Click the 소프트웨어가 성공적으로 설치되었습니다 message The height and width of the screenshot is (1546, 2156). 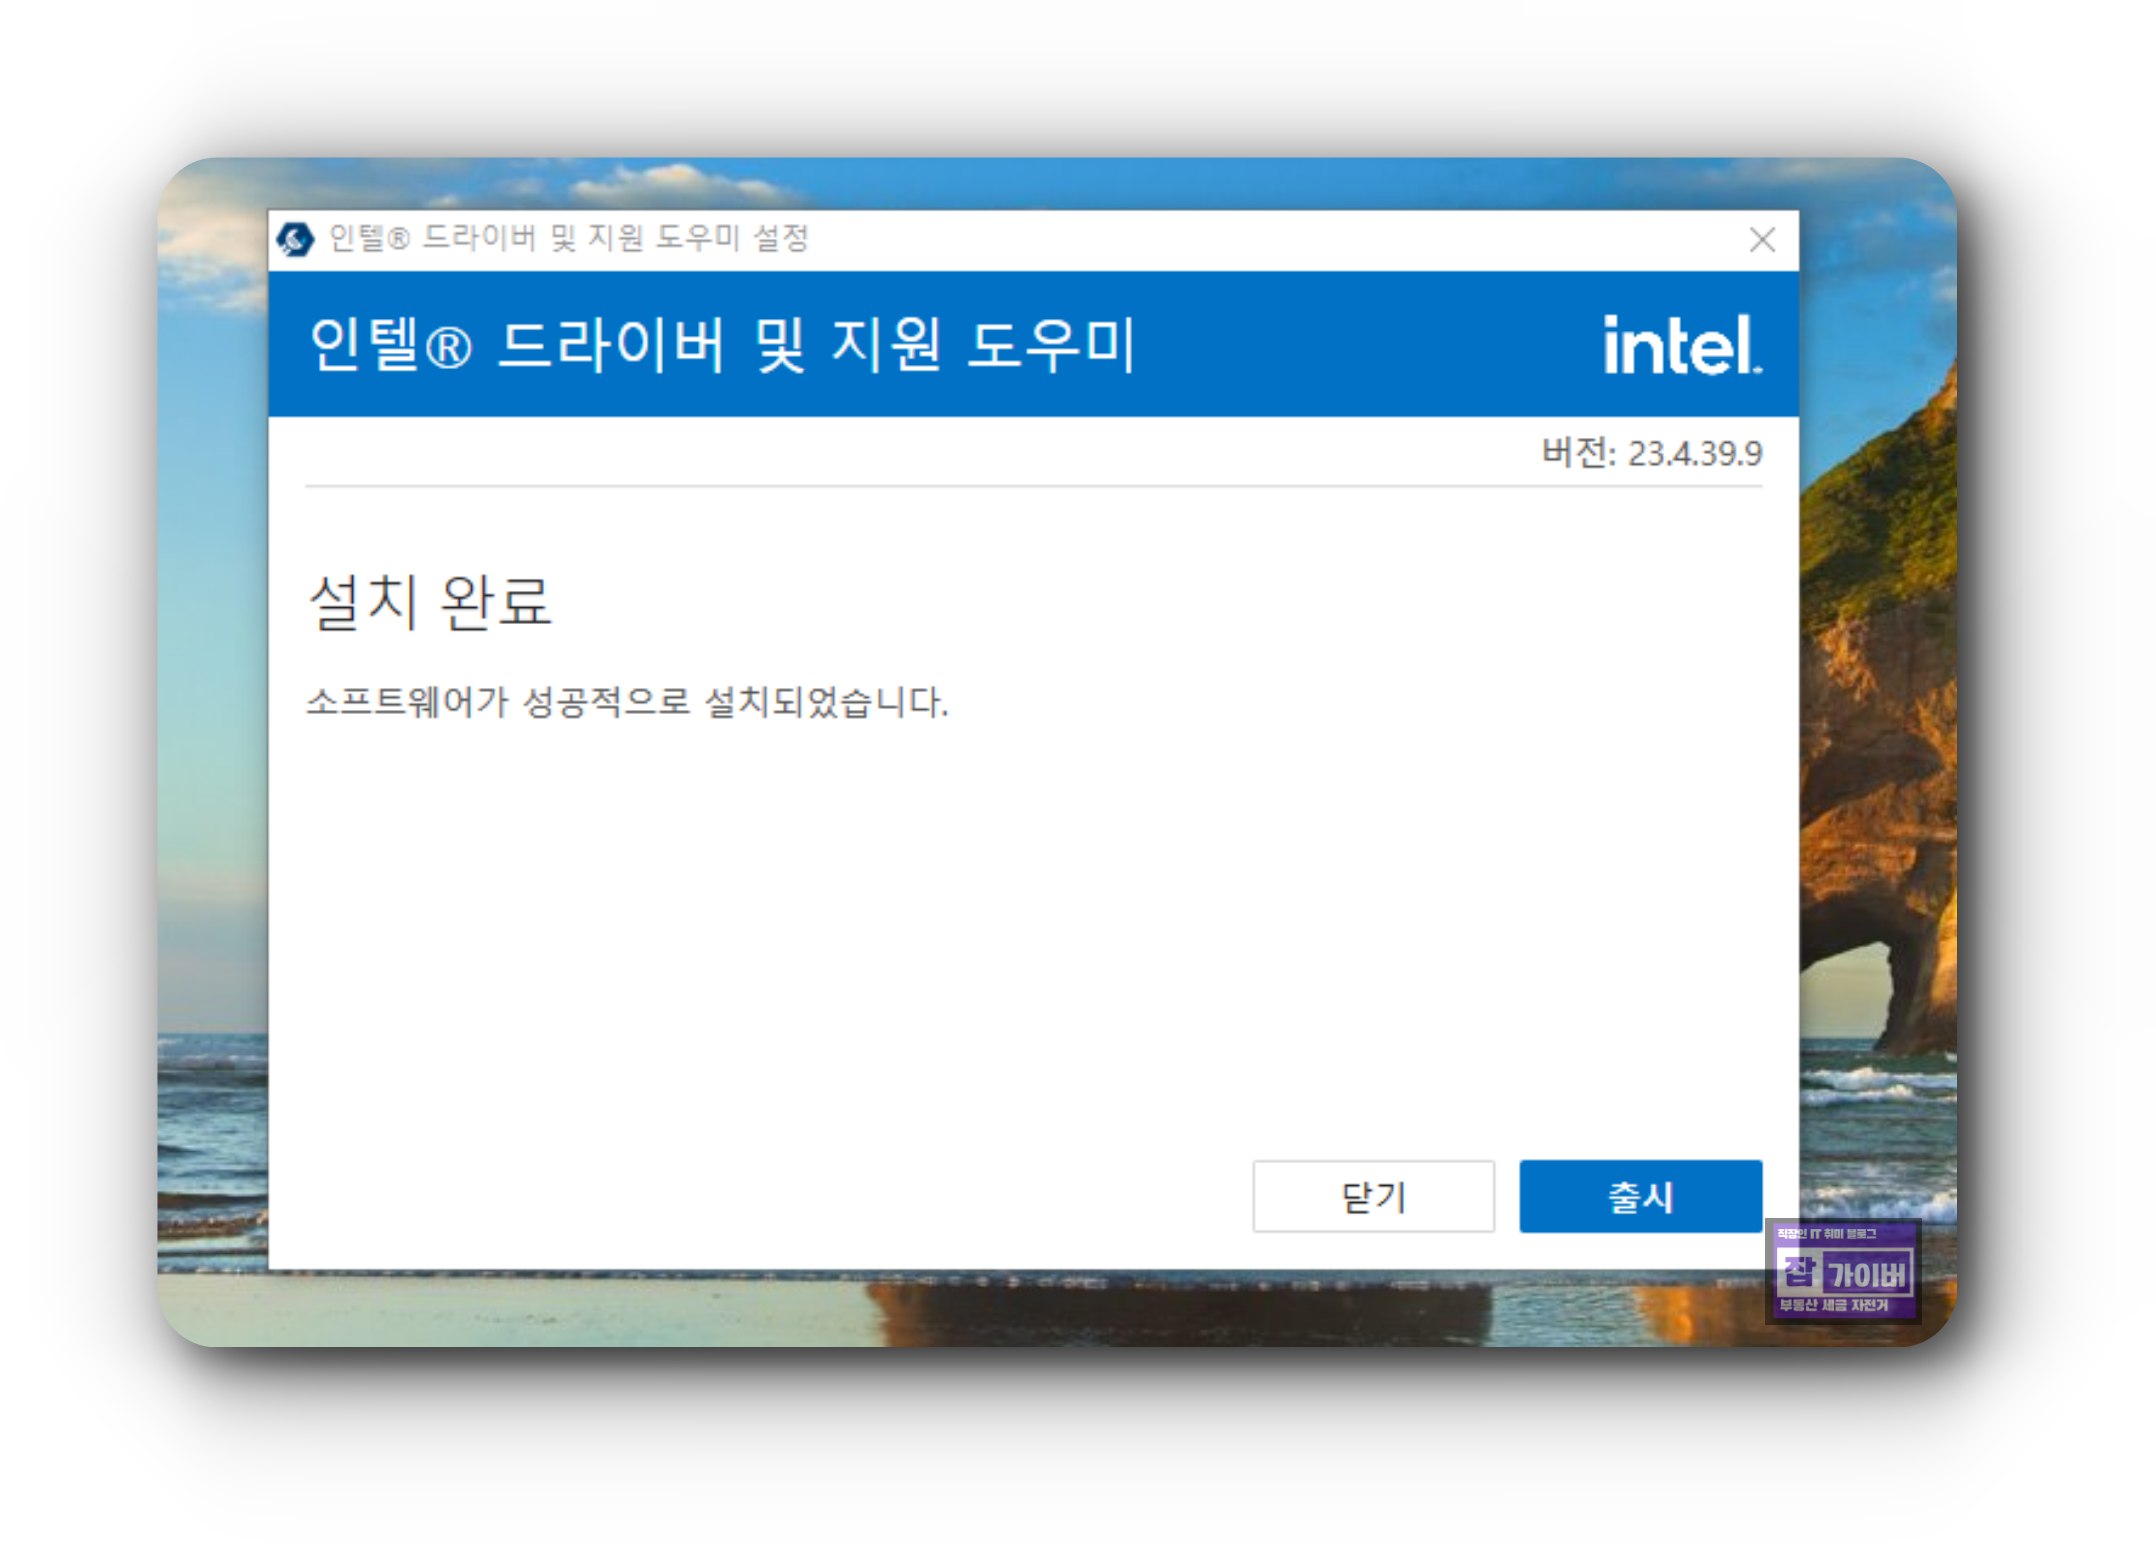(x=627, y=702)
